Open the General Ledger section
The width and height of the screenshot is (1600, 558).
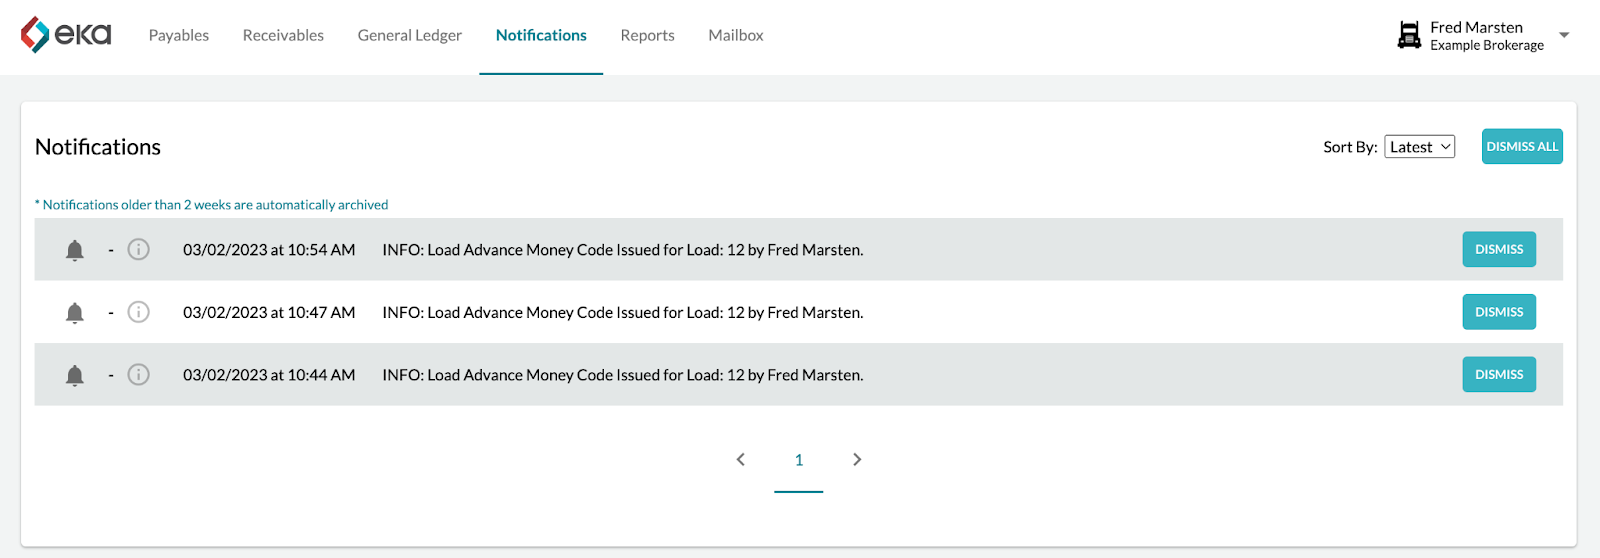[x=410, y=35]
